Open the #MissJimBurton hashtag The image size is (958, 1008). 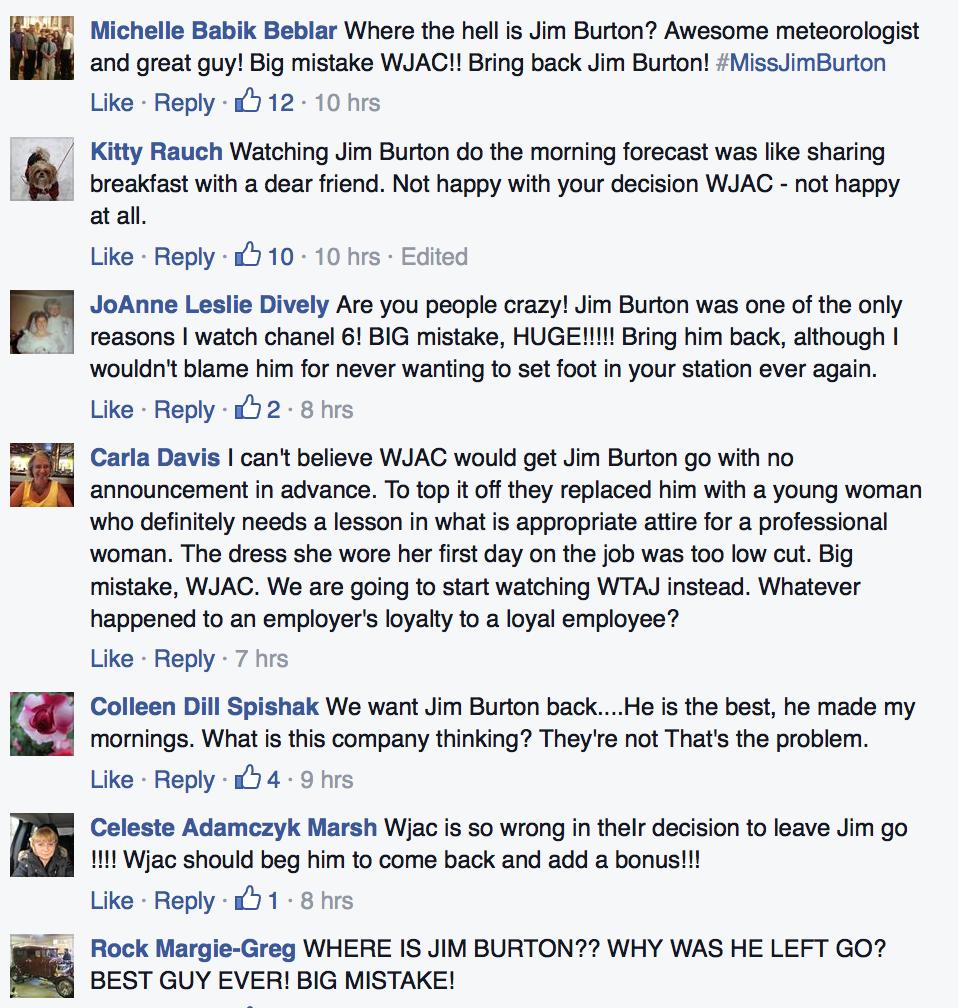coord(800,63)
